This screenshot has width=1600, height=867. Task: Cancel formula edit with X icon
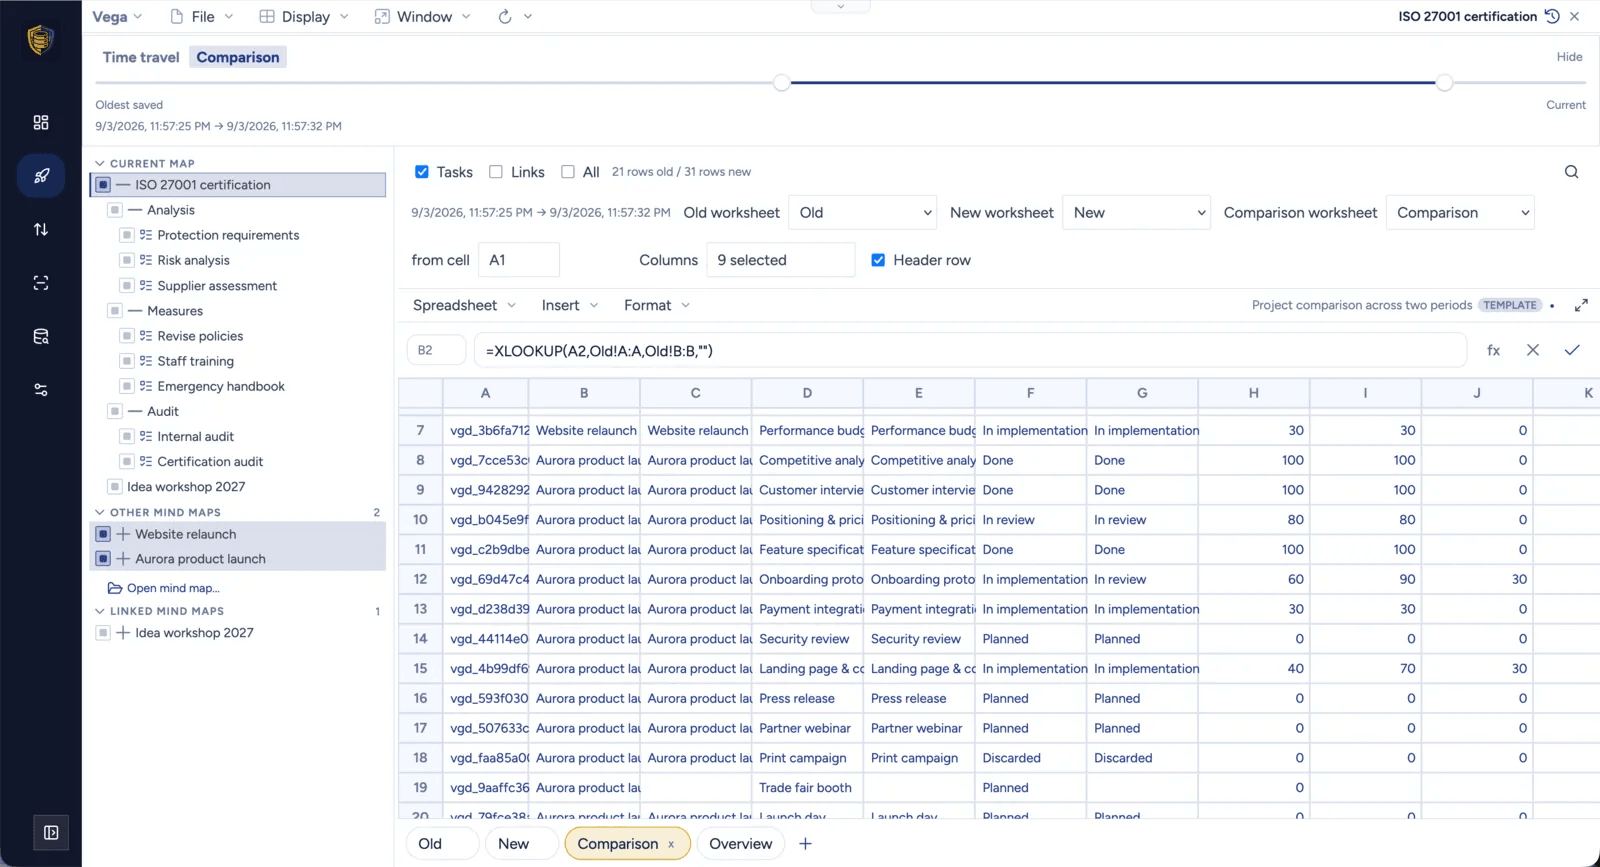(1532, 350)
